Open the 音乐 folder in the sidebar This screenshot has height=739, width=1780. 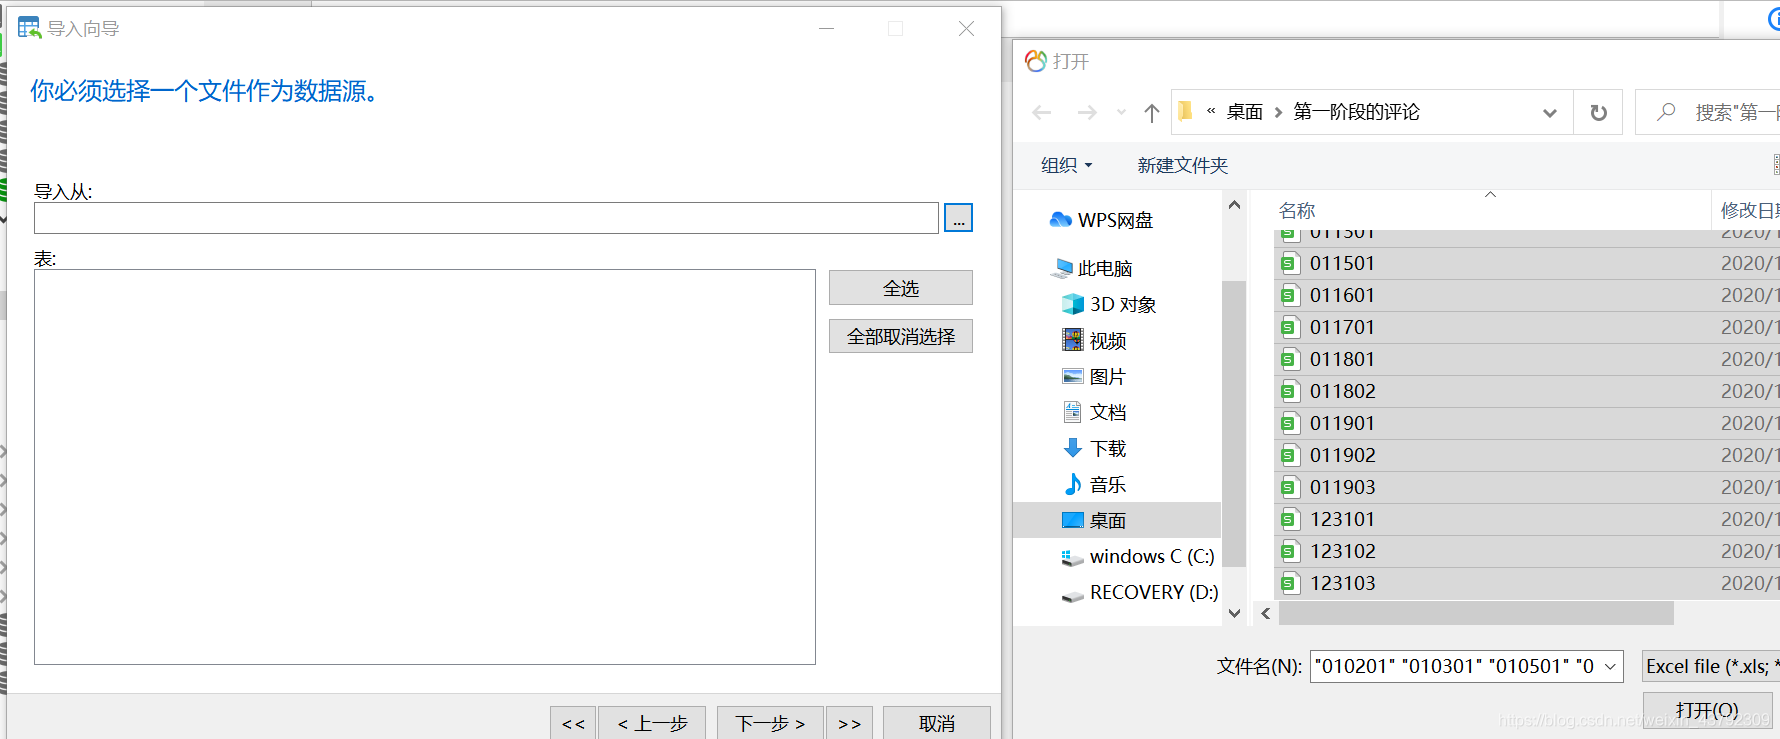[x=1107, y=484]
